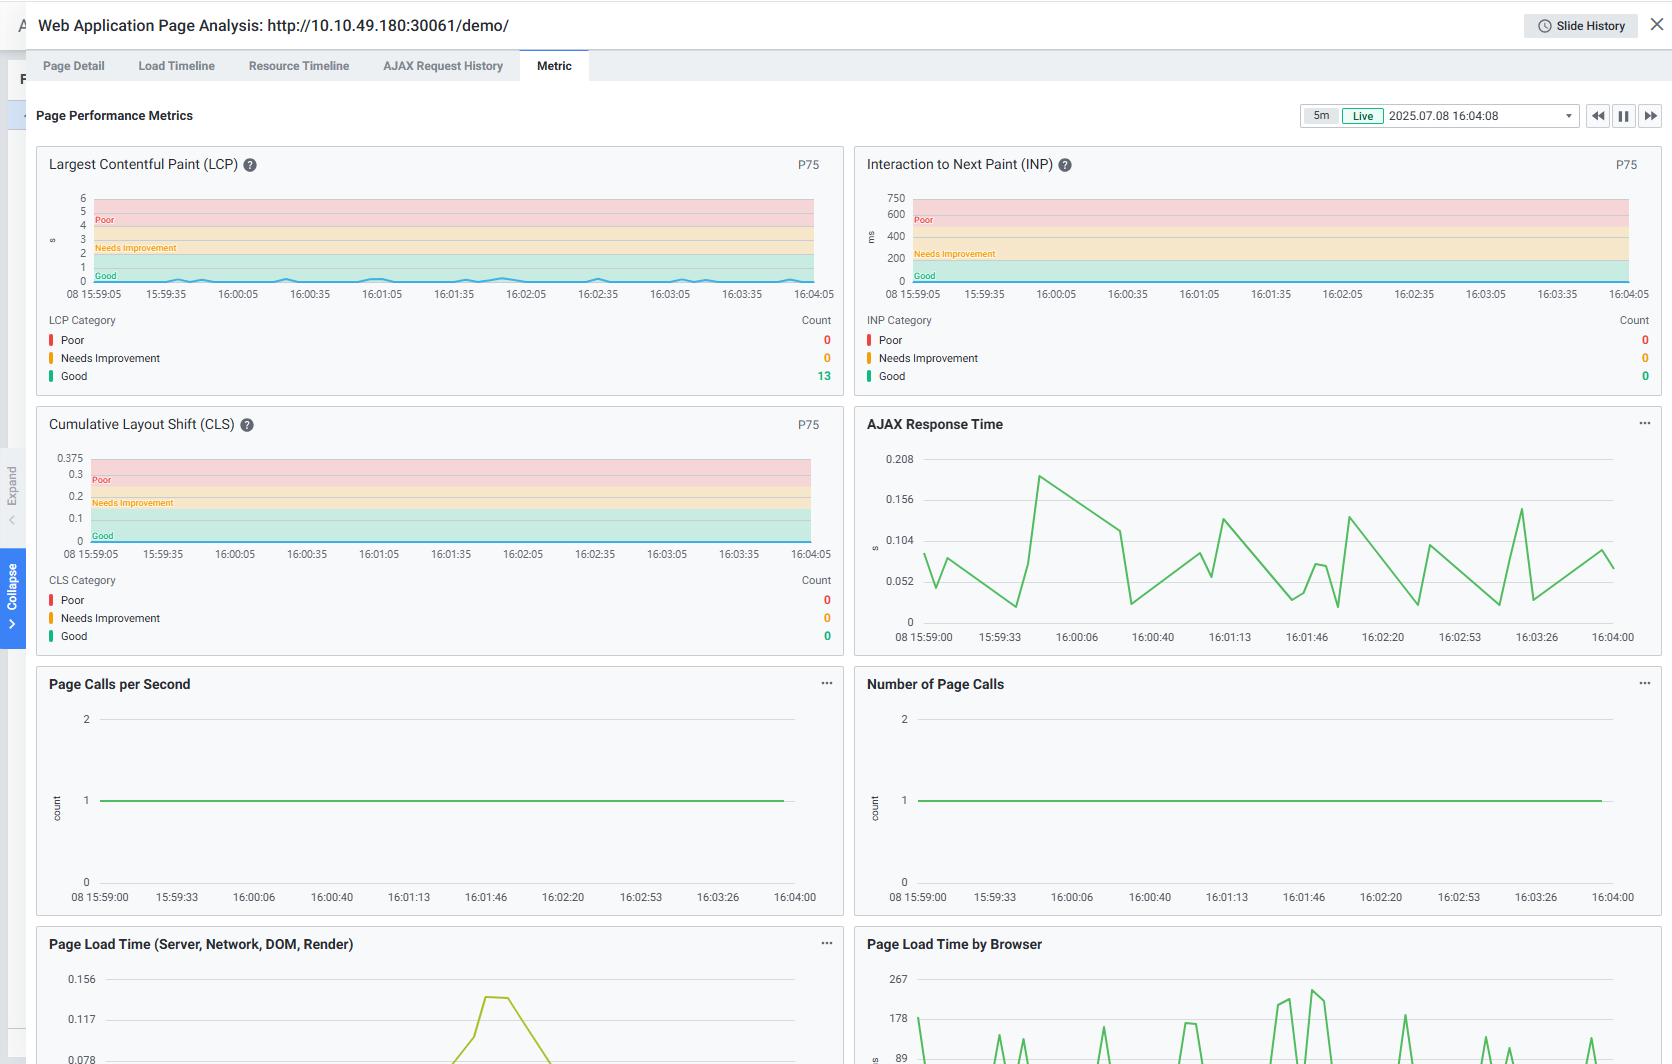Image resolution: width=1672 pixels, height=1064 pixels.
Task: Toggle the Live mode indicator
Action: coord(1362,116)
